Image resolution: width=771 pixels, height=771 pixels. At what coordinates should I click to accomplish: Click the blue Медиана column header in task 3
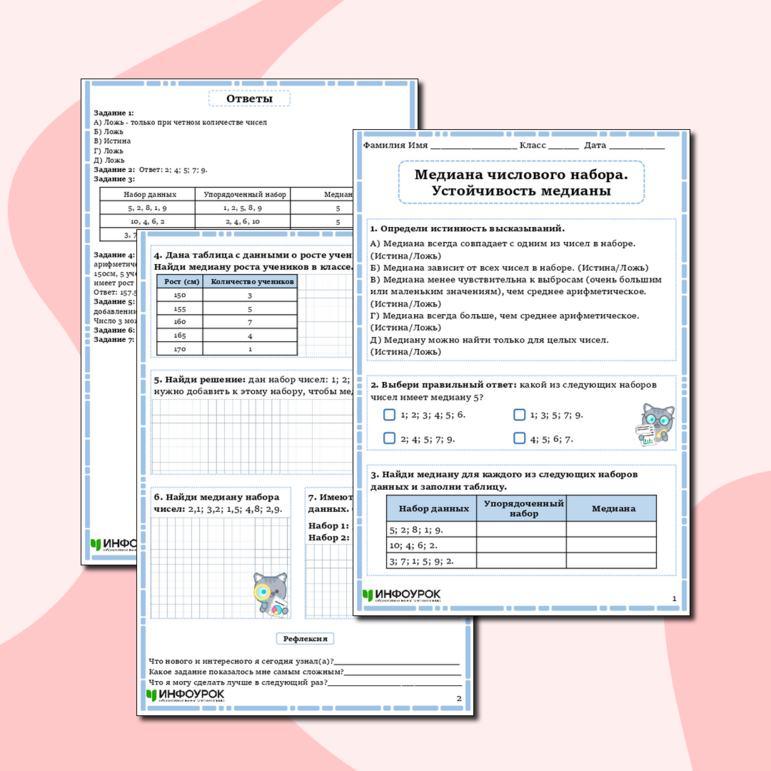612,508
